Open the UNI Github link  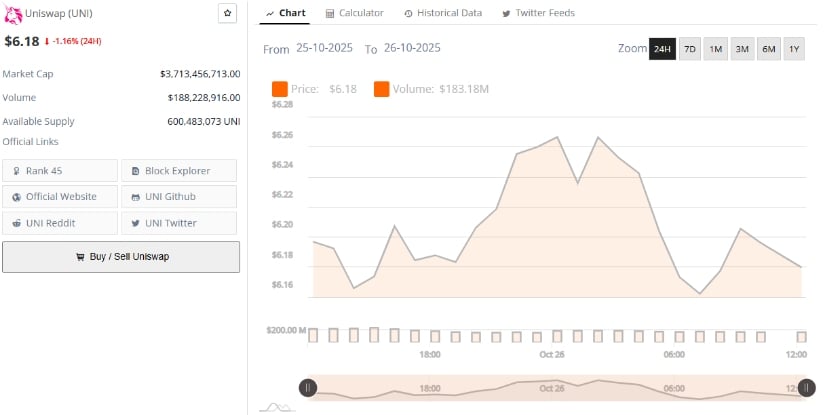click(179, 197)
